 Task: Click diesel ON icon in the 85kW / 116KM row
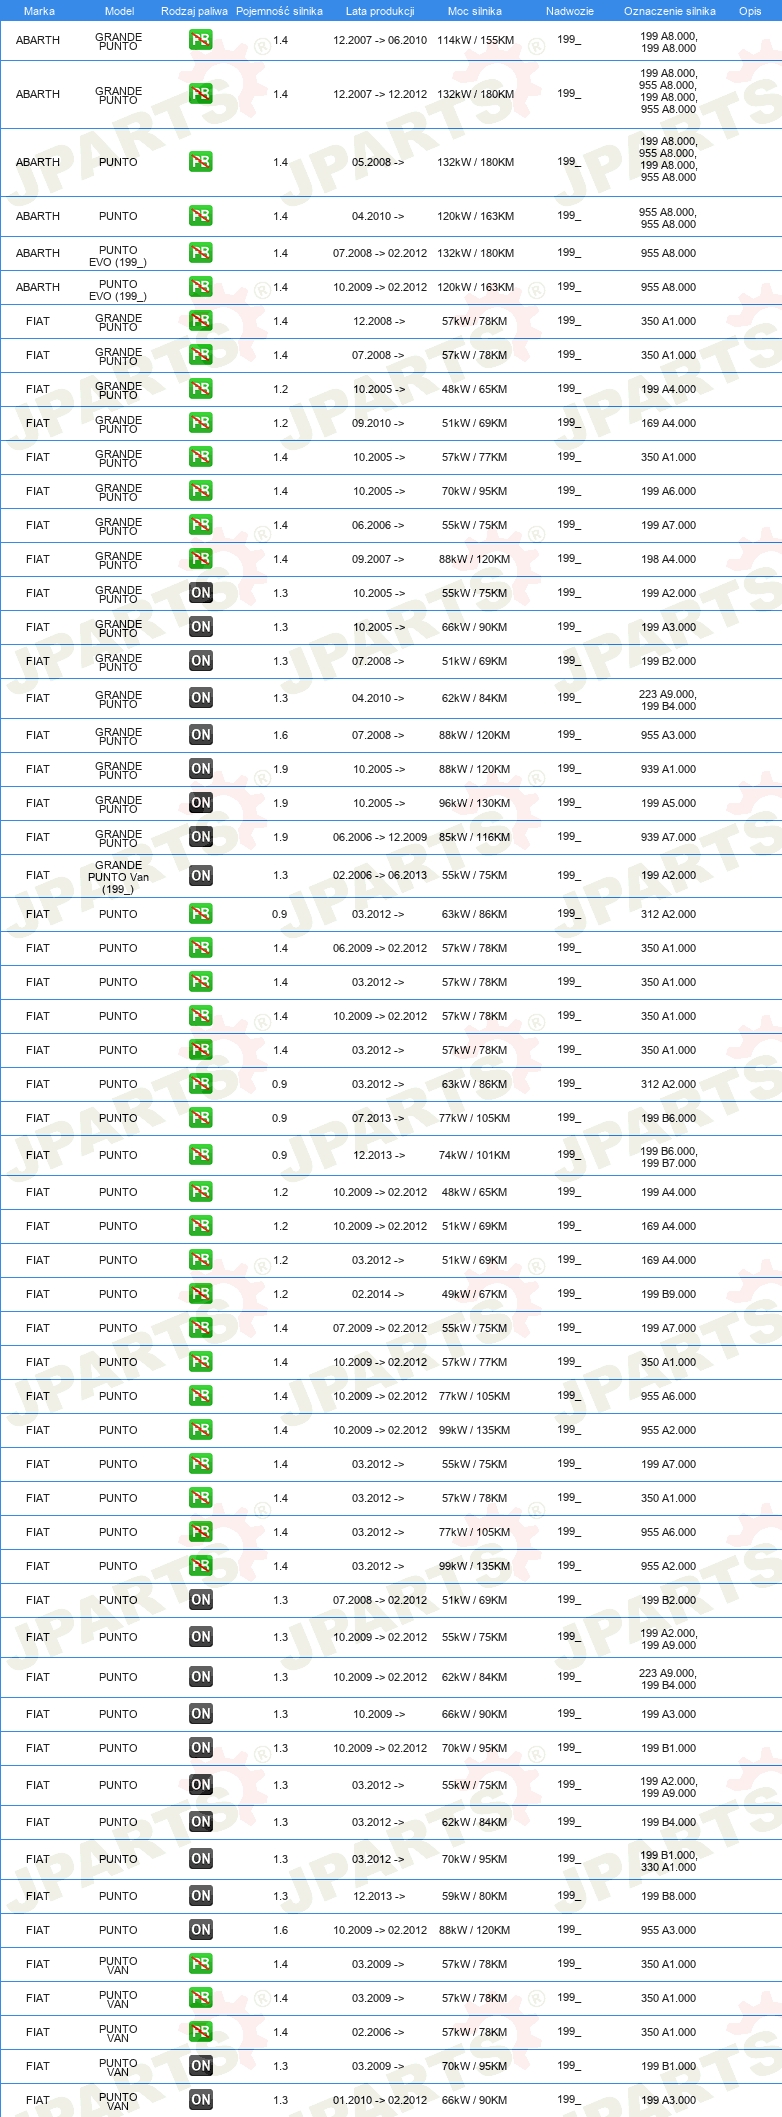tap(200, 837)
